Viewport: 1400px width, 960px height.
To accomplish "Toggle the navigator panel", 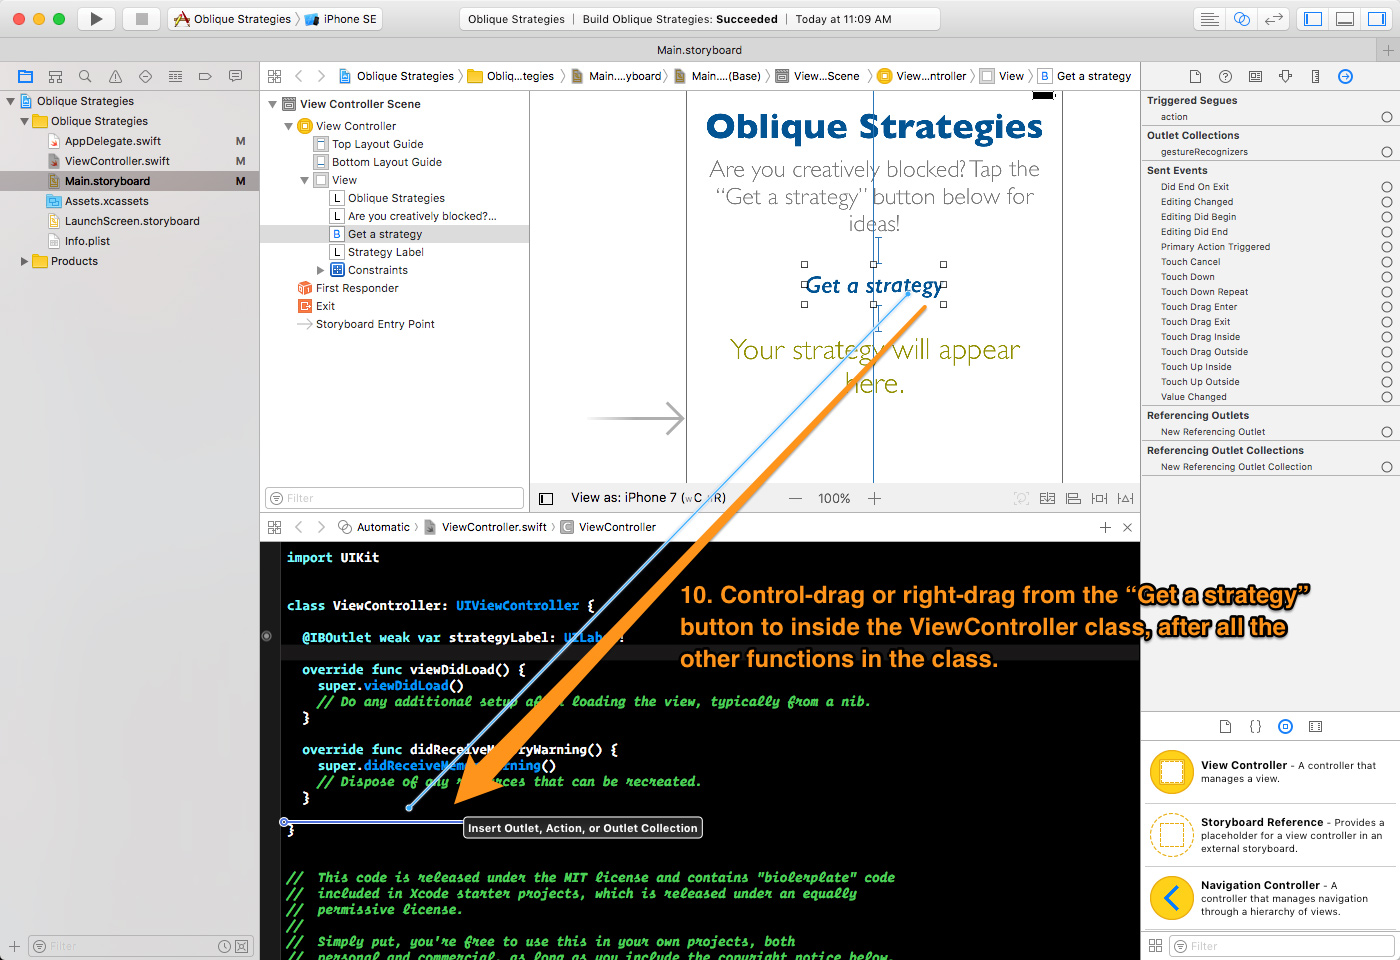I will (1313, 19).
